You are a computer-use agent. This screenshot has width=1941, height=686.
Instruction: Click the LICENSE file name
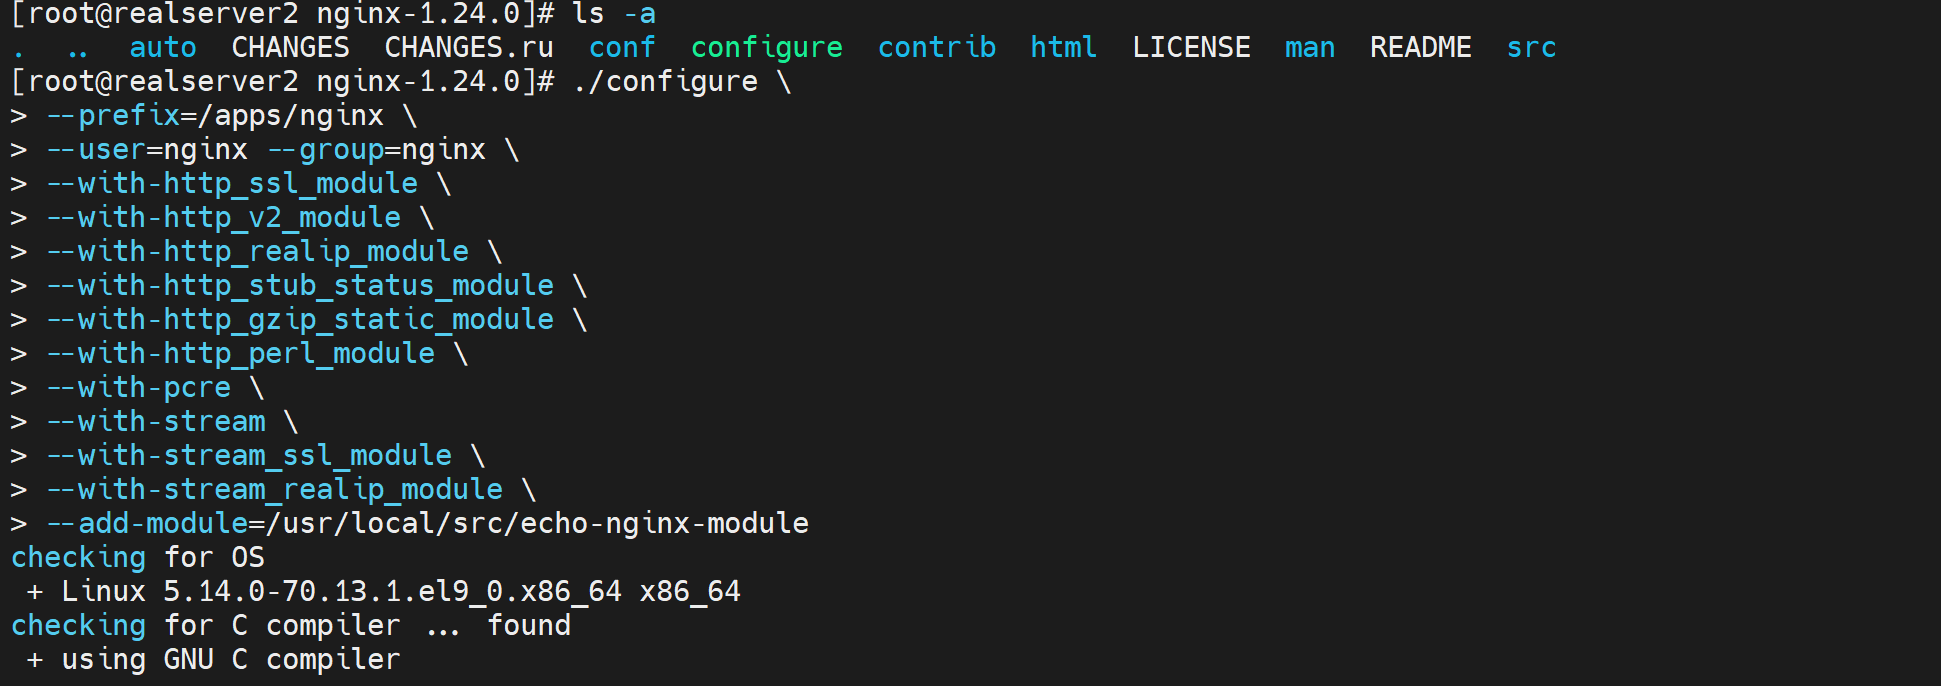point(1191,48)
